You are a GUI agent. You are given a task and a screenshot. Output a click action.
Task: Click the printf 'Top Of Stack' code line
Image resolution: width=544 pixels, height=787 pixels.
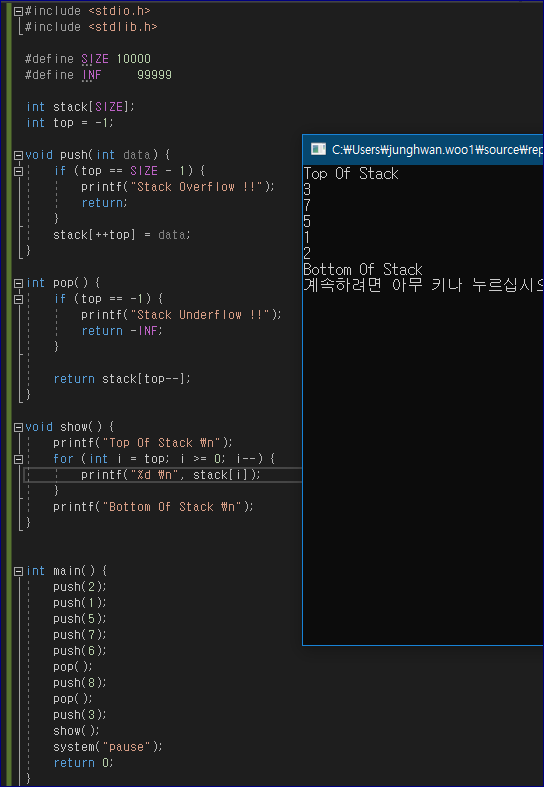144,443
